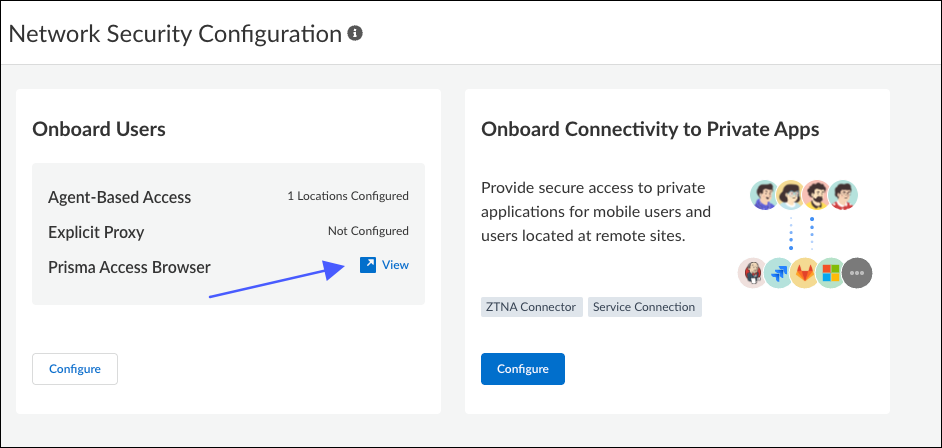The height and width of the screenshot is (448, 942).
Task: Click the Explicit Proxy row label
Action: (x=96, y=232)
